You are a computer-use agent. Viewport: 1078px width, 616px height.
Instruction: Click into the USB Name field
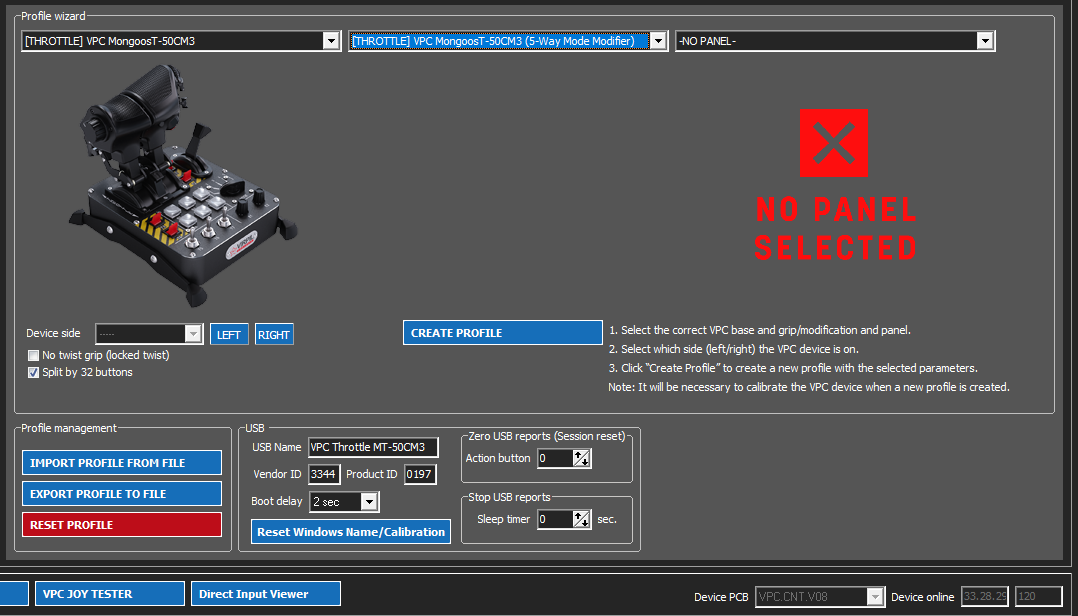pos(373,448)
